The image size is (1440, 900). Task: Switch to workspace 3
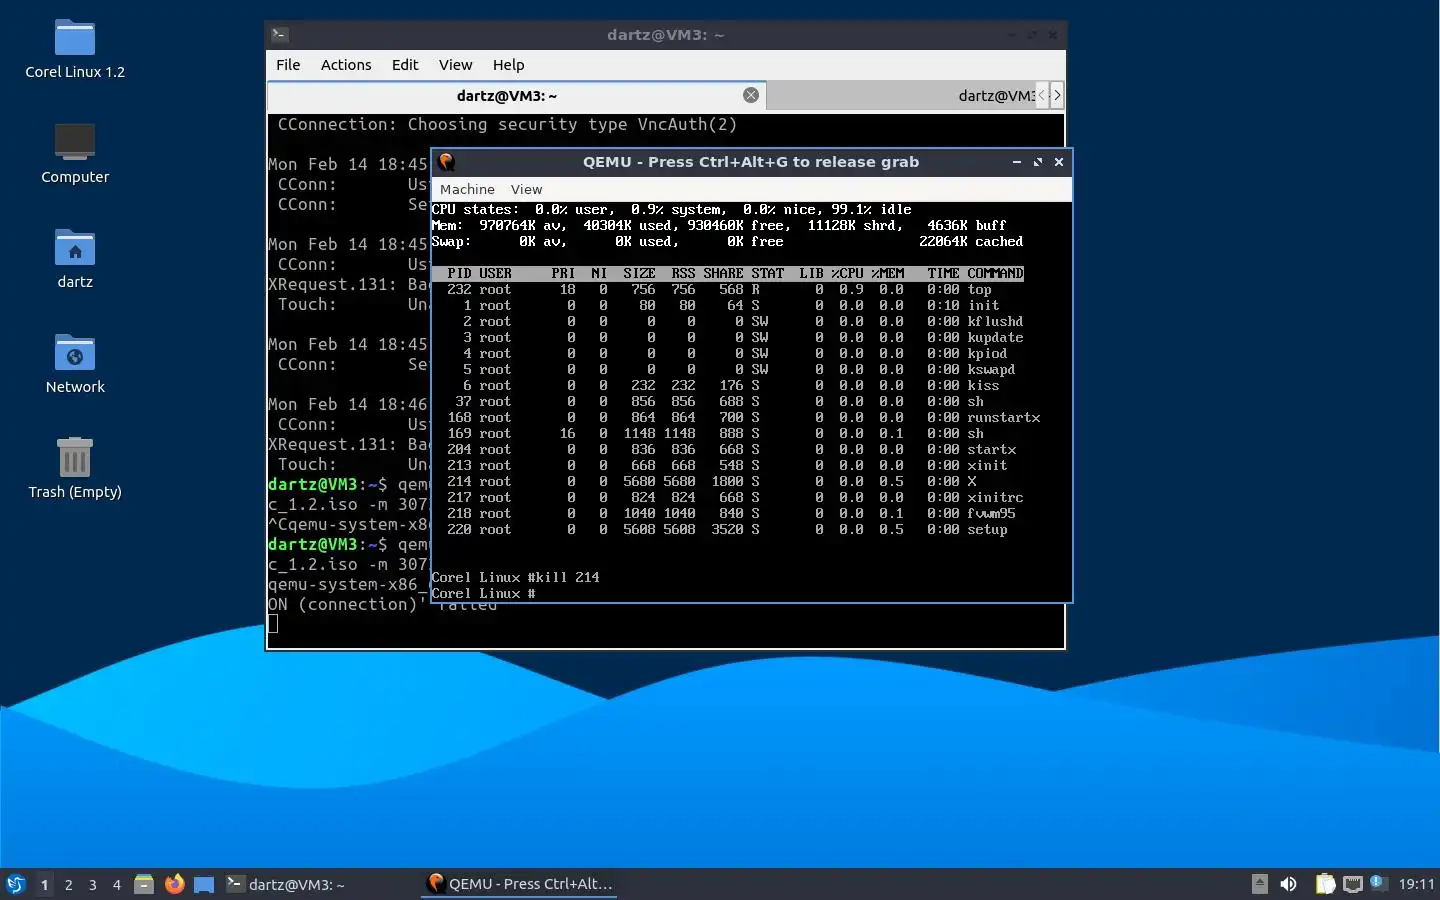(93, 884)
